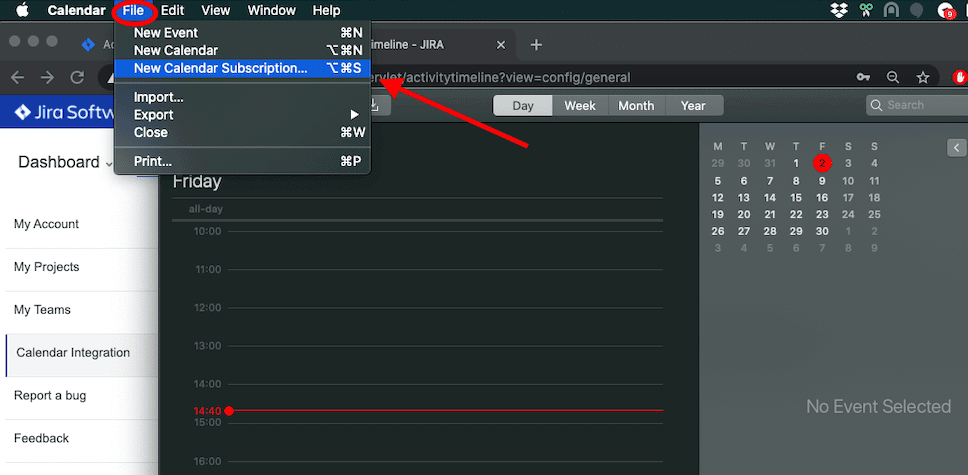Choose Close from File menu
The width and height of the screenshot is (968, 475).
242,132
